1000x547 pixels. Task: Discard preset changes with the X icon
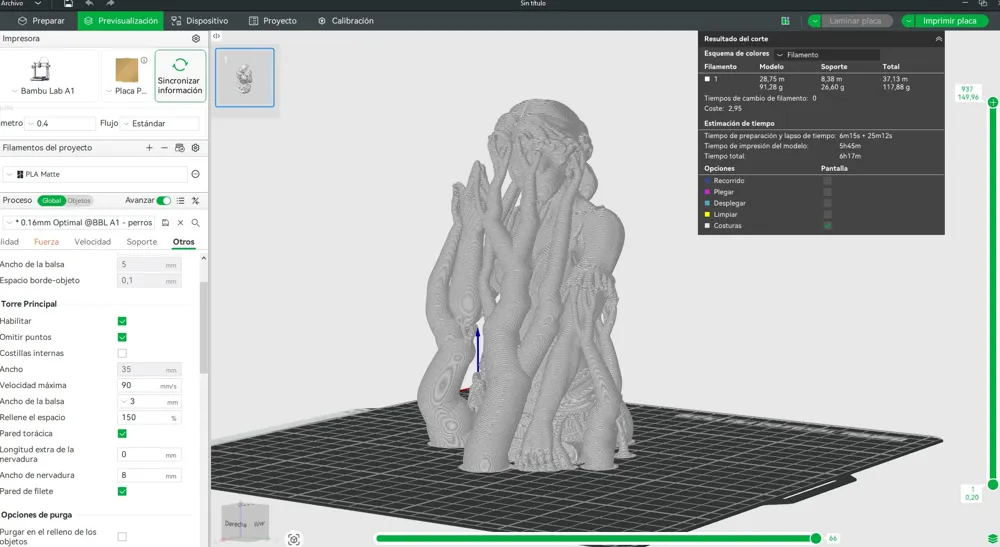coord(180,222)
